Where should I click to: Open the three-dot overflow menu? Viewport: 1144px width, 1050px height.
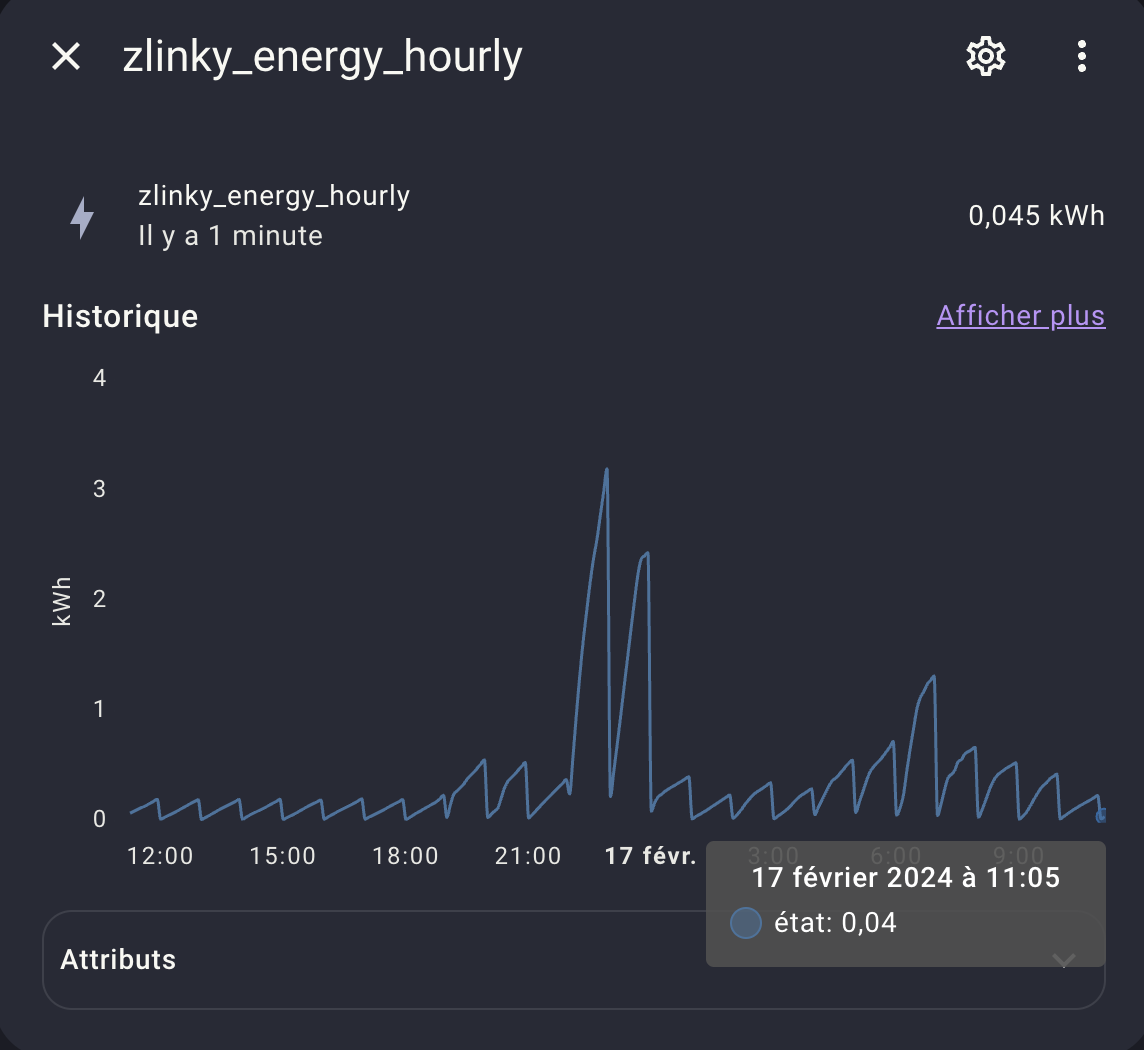[x=1081, y=57]
